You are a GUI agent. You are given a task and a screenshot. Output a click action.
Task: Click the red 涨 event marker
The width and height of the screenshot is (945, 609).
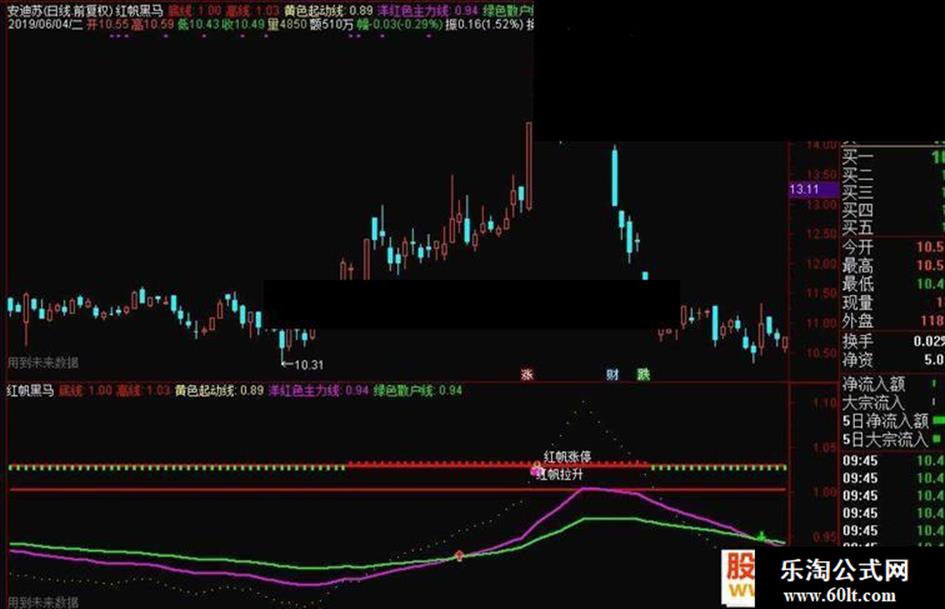527,374
